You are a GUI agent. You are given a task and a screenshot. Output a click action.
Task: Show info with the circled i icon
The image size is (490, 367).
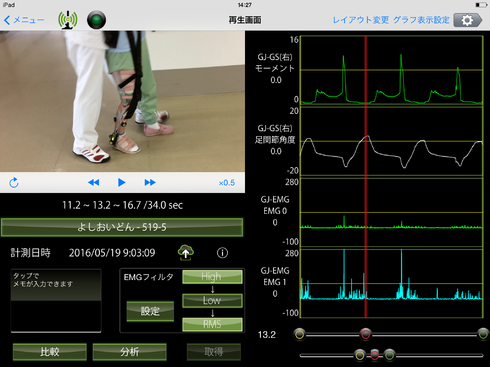point(222,253)
